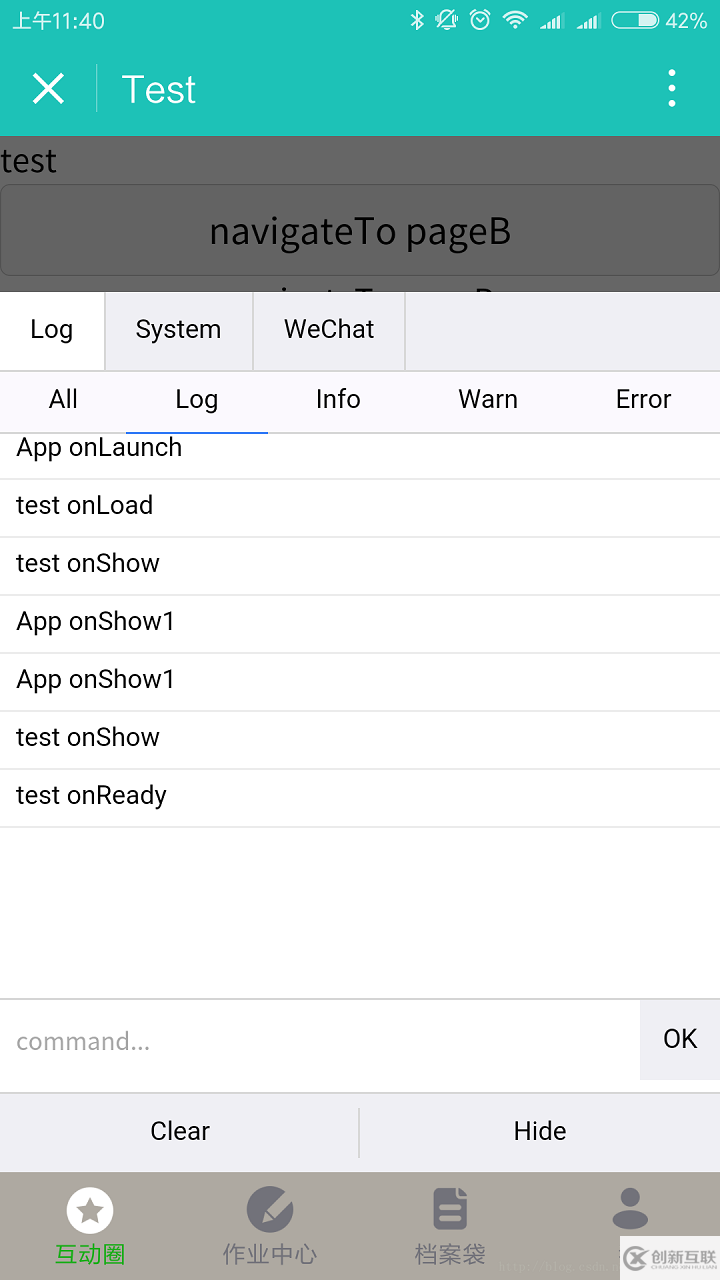Tap the Bluetooth status bar icon
This screenshot has width=720, height=1280.
[x=417, y=20]
